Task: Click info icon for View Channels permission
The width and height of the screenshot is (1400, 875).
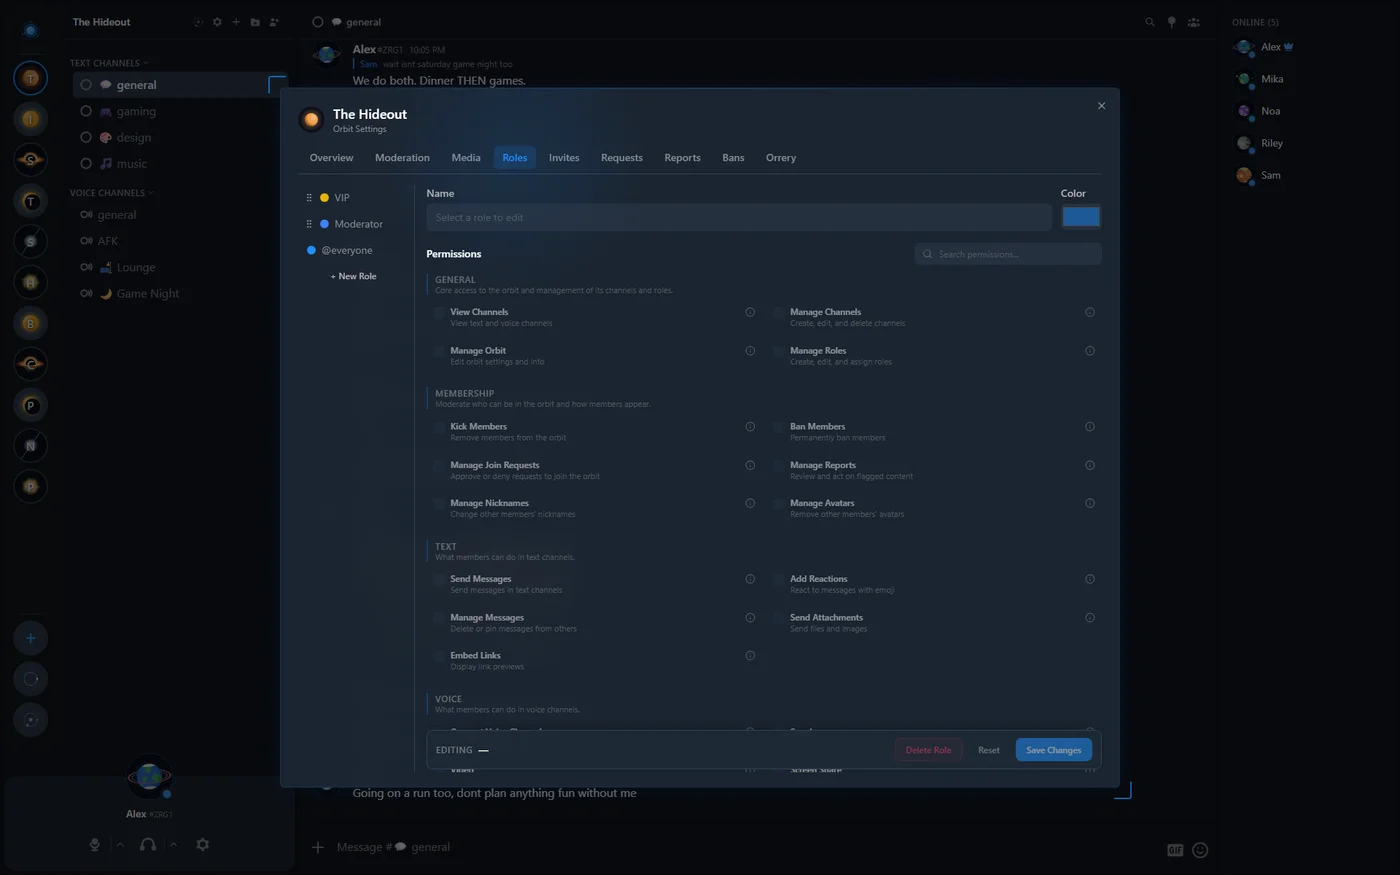Action: (750, 312)
